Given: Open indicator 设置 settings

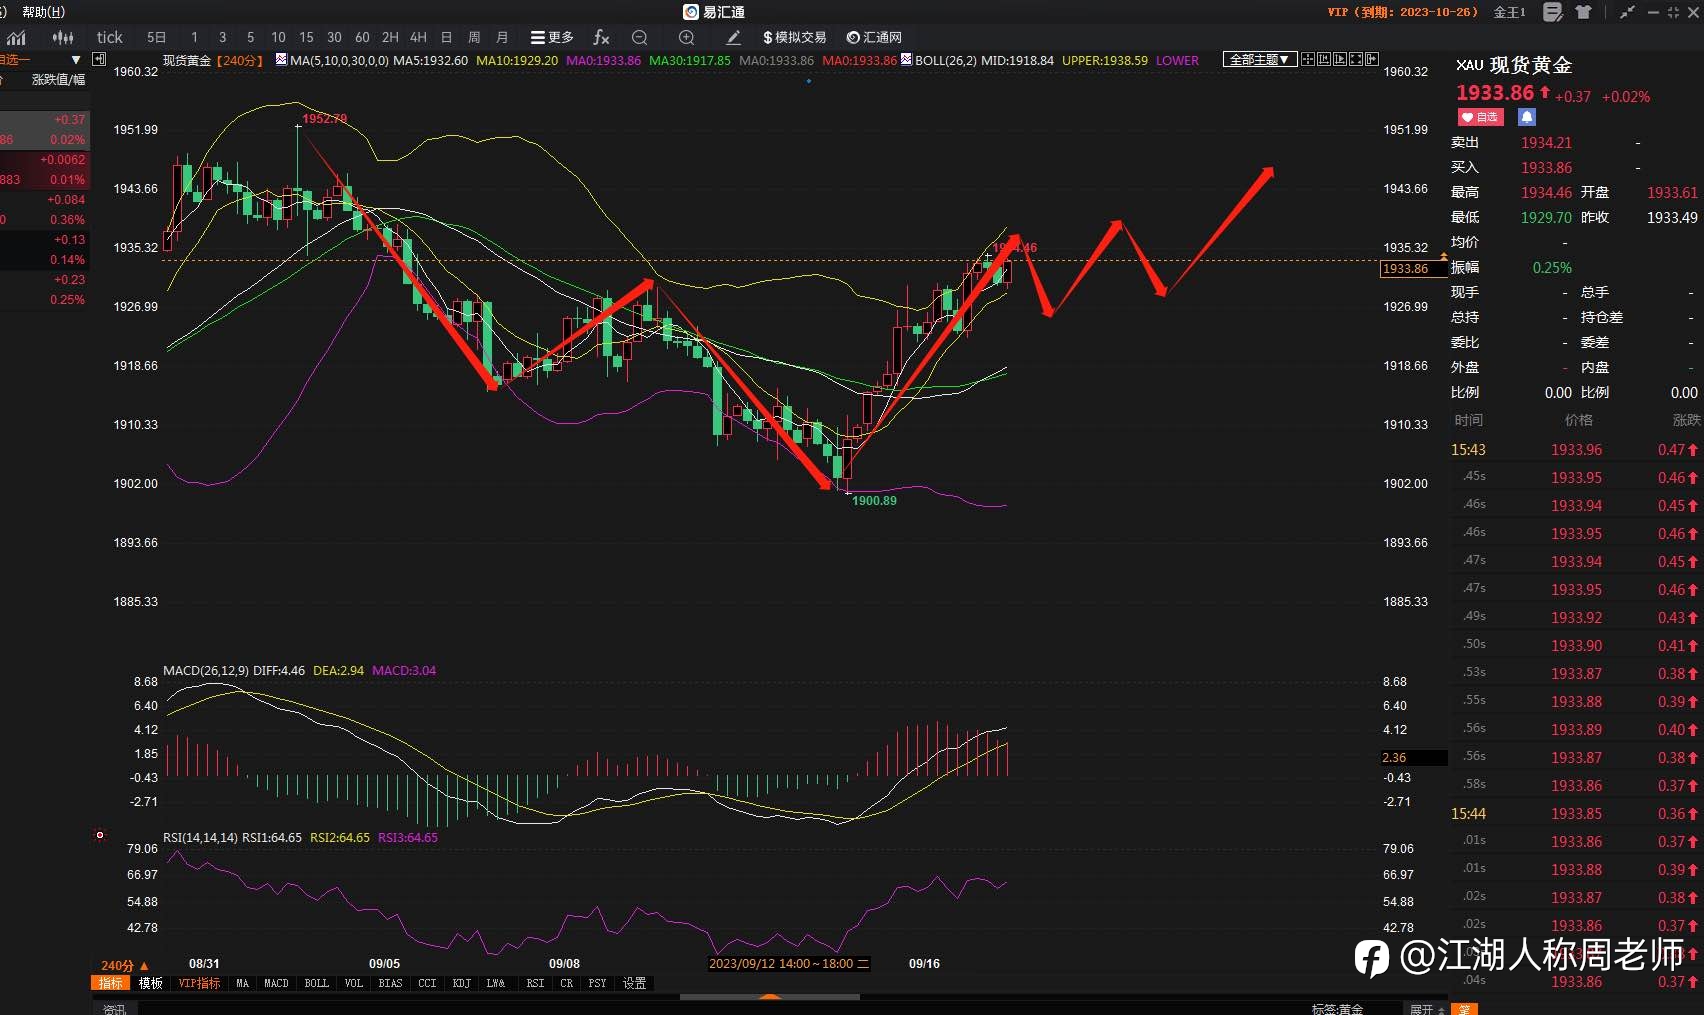Looking at the screenshot, I should [635, 984].
